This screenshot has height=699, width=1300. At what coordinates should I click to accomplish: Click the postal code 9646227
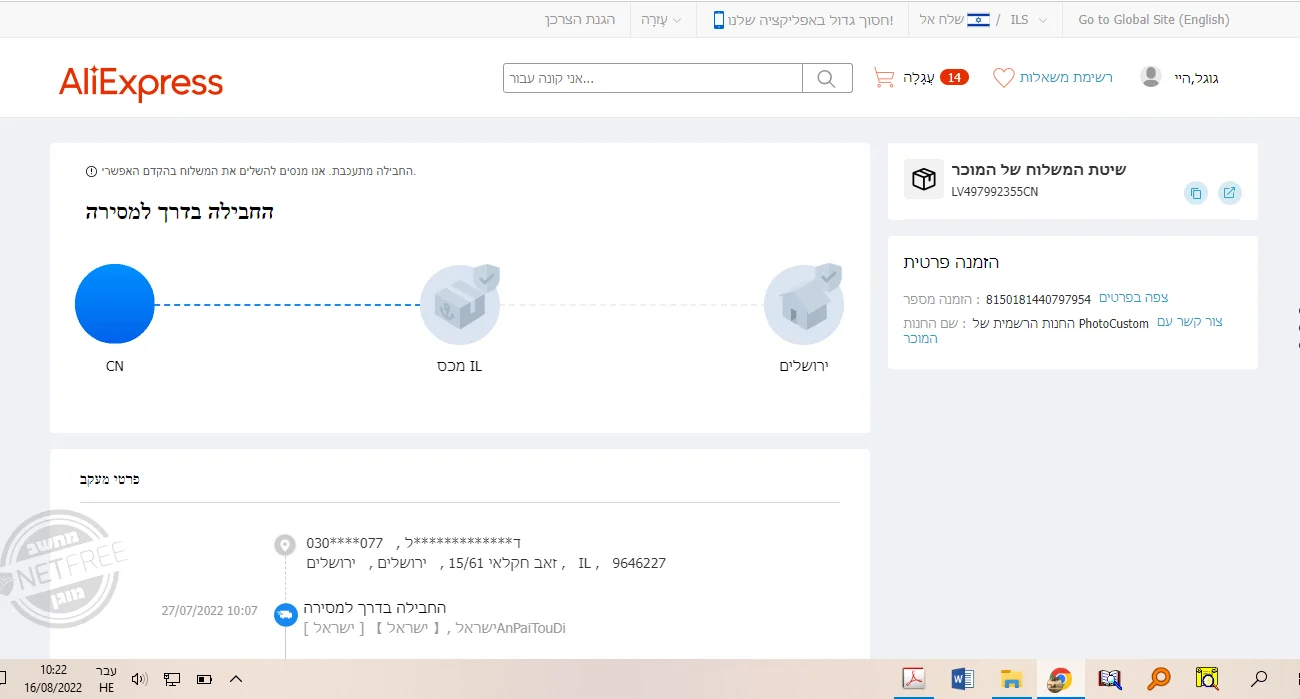(x=639, y=563)
